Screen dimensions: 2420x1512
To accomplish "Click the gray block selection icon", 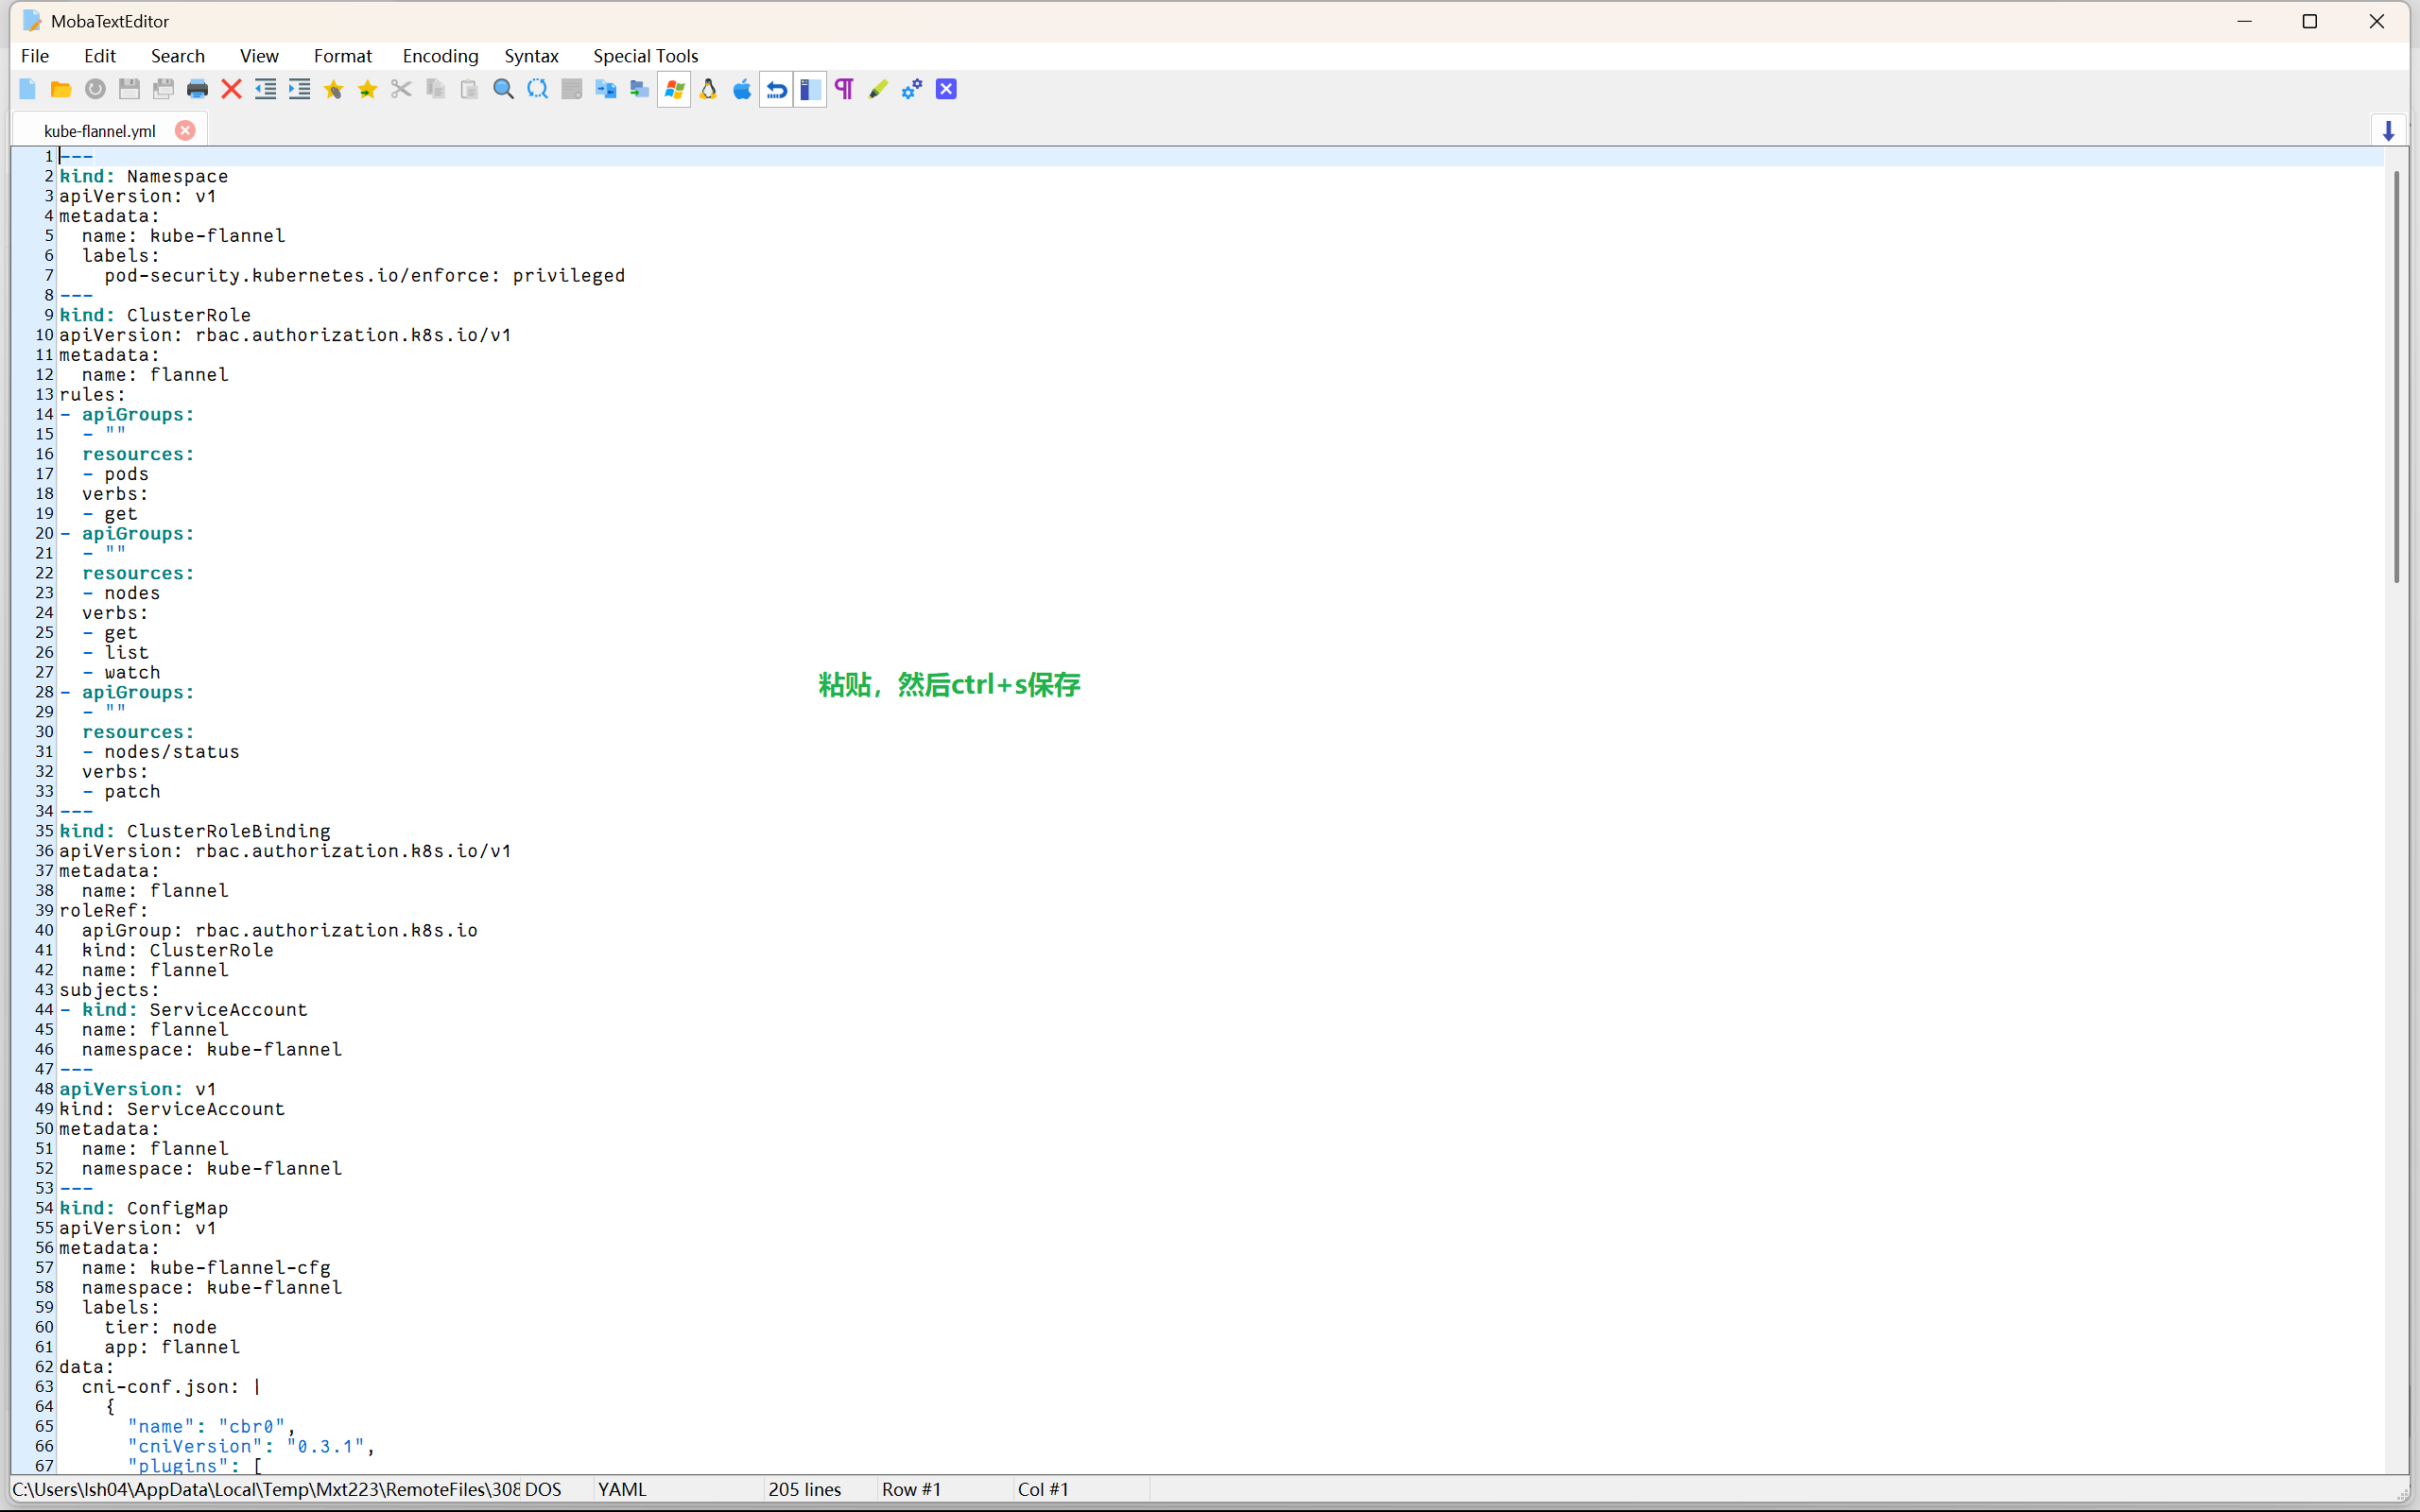I will pos(571,89).
